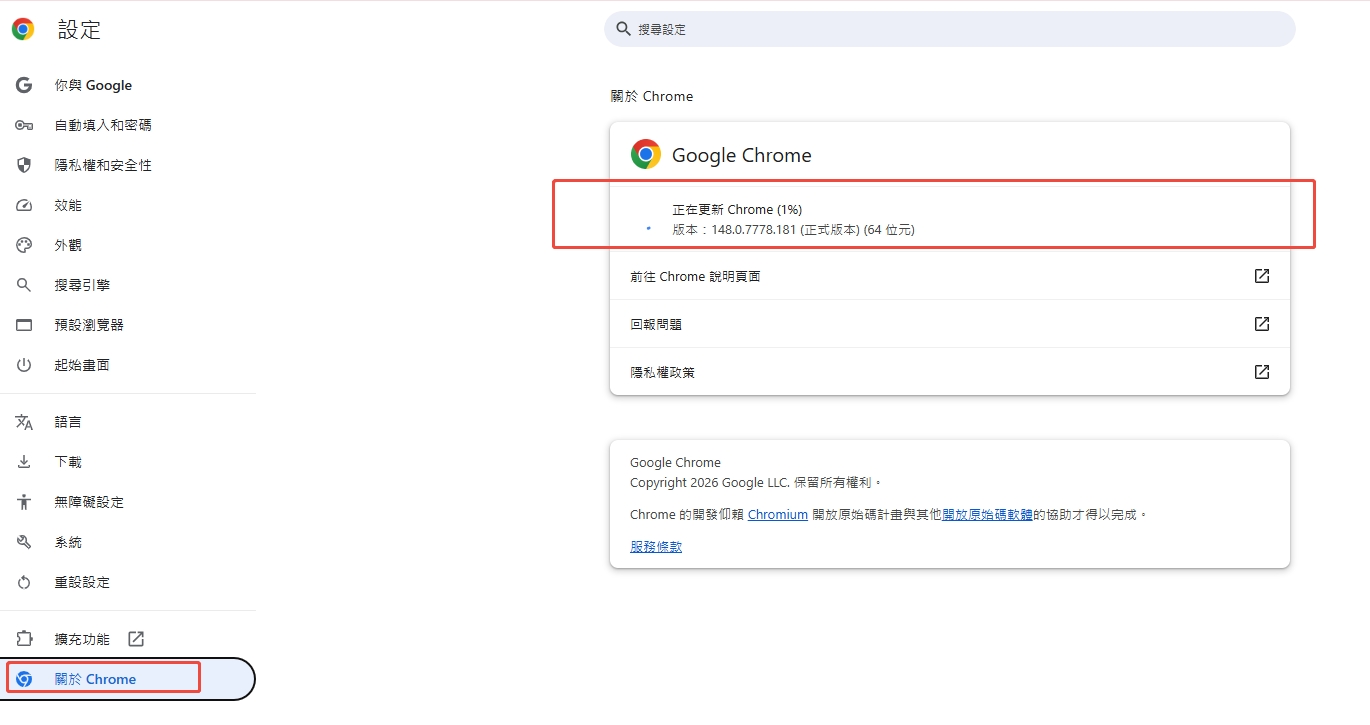Click the Chrome icon in 關於 Chrome item
1370x725 pixels.
(x=24, y=679)
